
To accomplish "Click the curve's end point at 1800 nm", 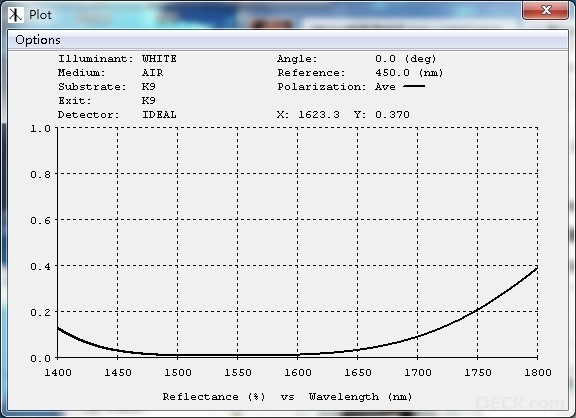I will (x=537, y=268).
